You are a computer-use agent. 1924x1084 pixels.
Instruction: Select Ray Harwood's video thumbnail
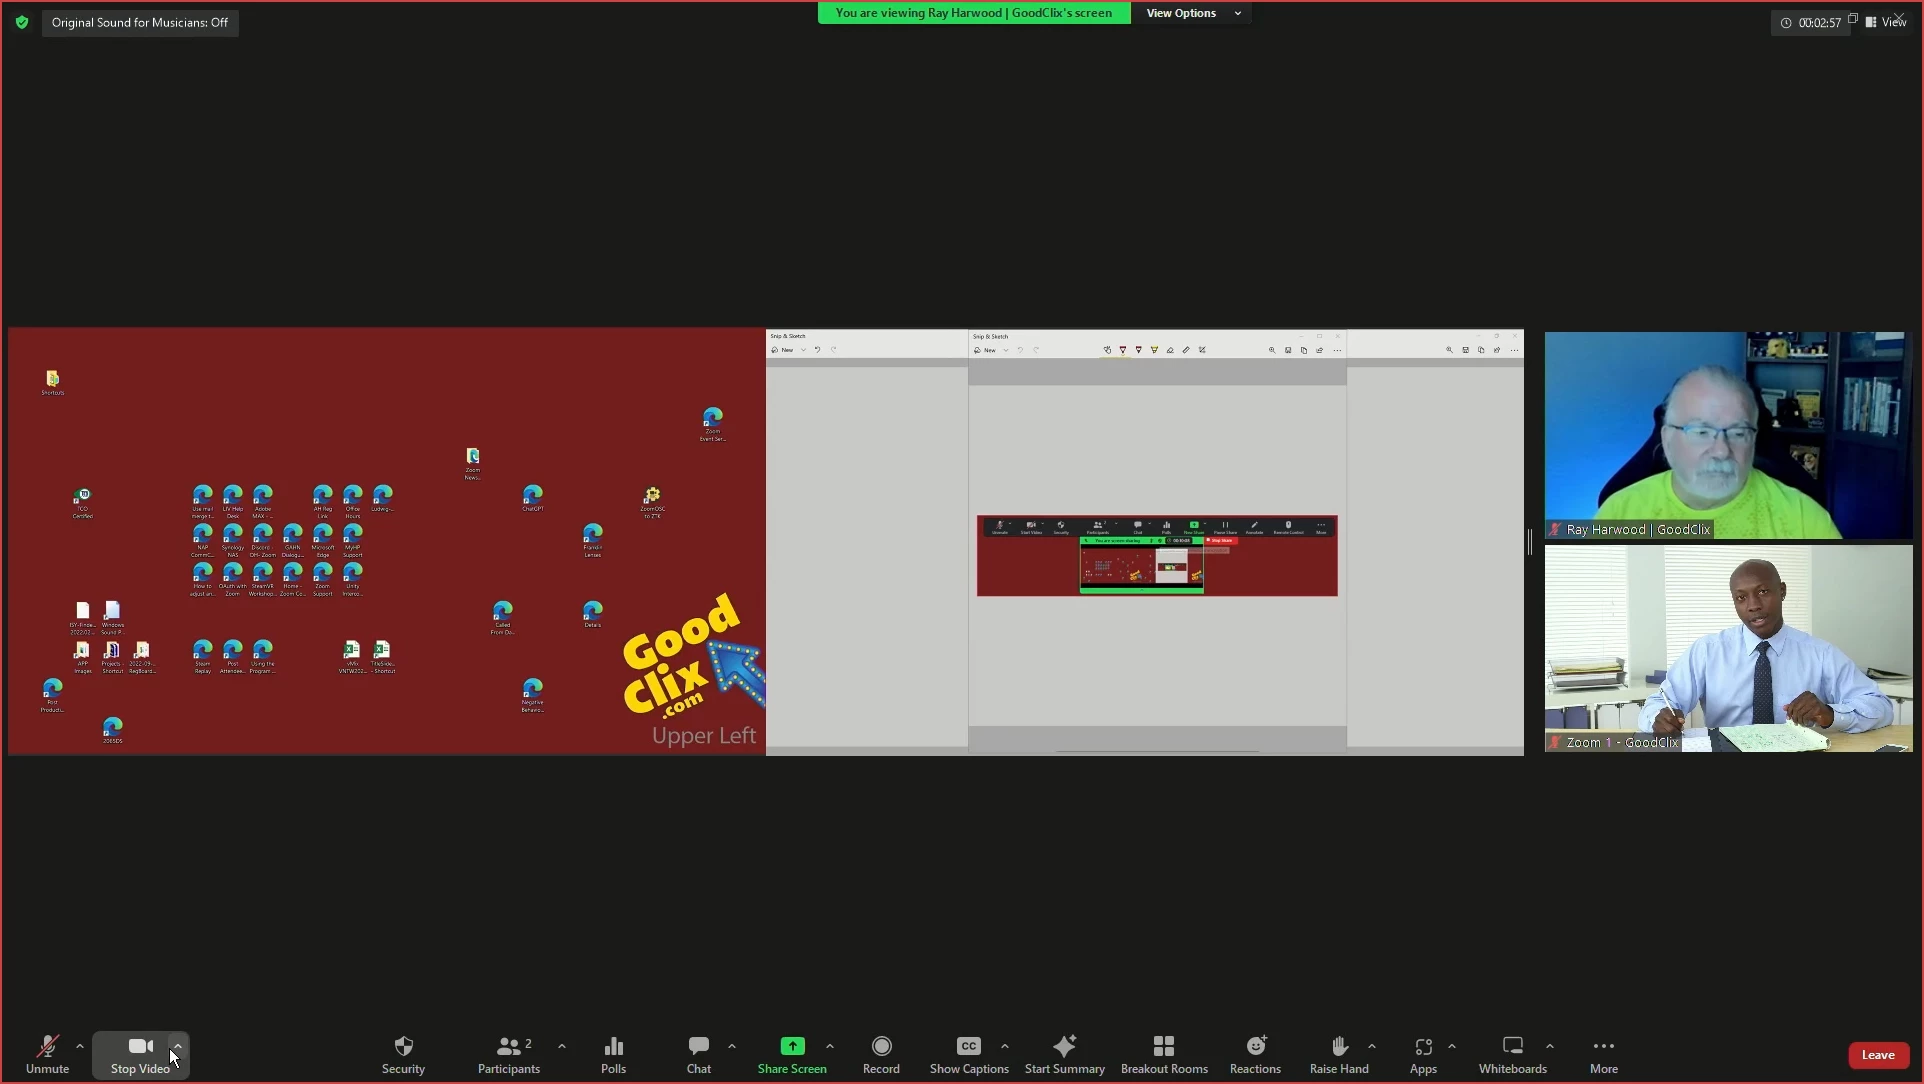click(1727, 435)
